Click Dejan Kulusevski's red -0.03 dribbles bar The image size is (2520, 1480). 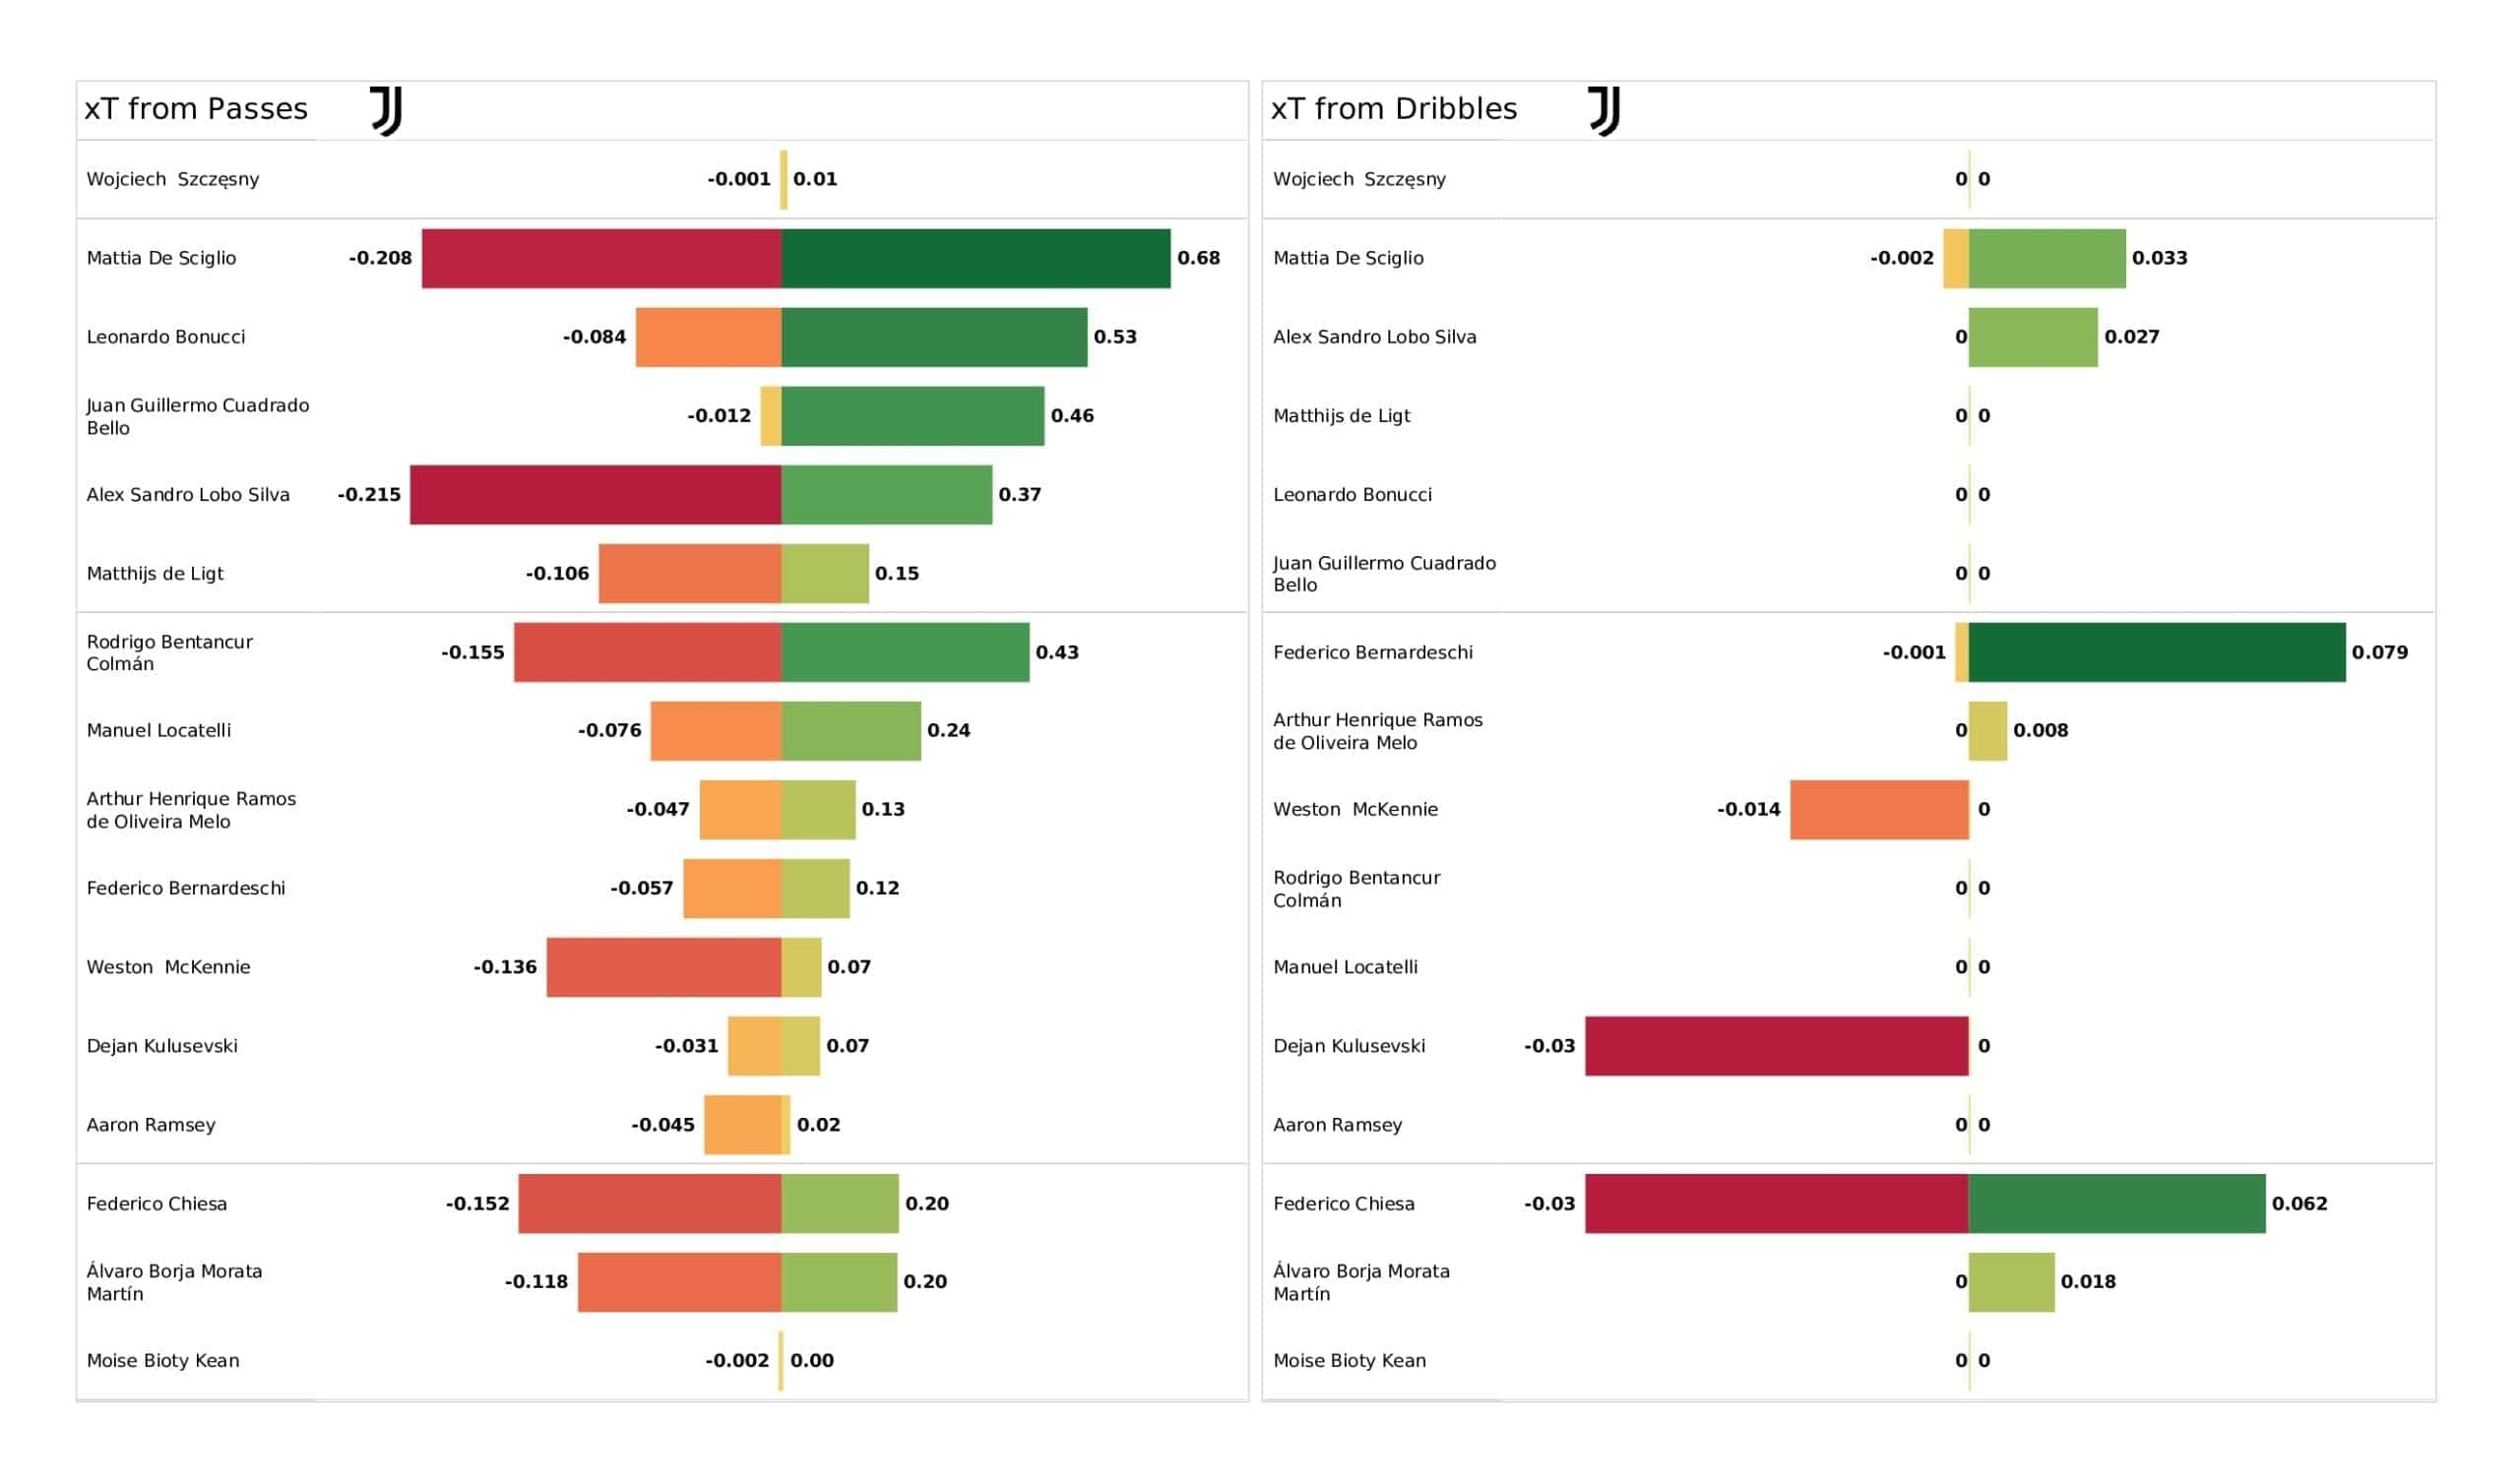click(x=1776, y=1046)
